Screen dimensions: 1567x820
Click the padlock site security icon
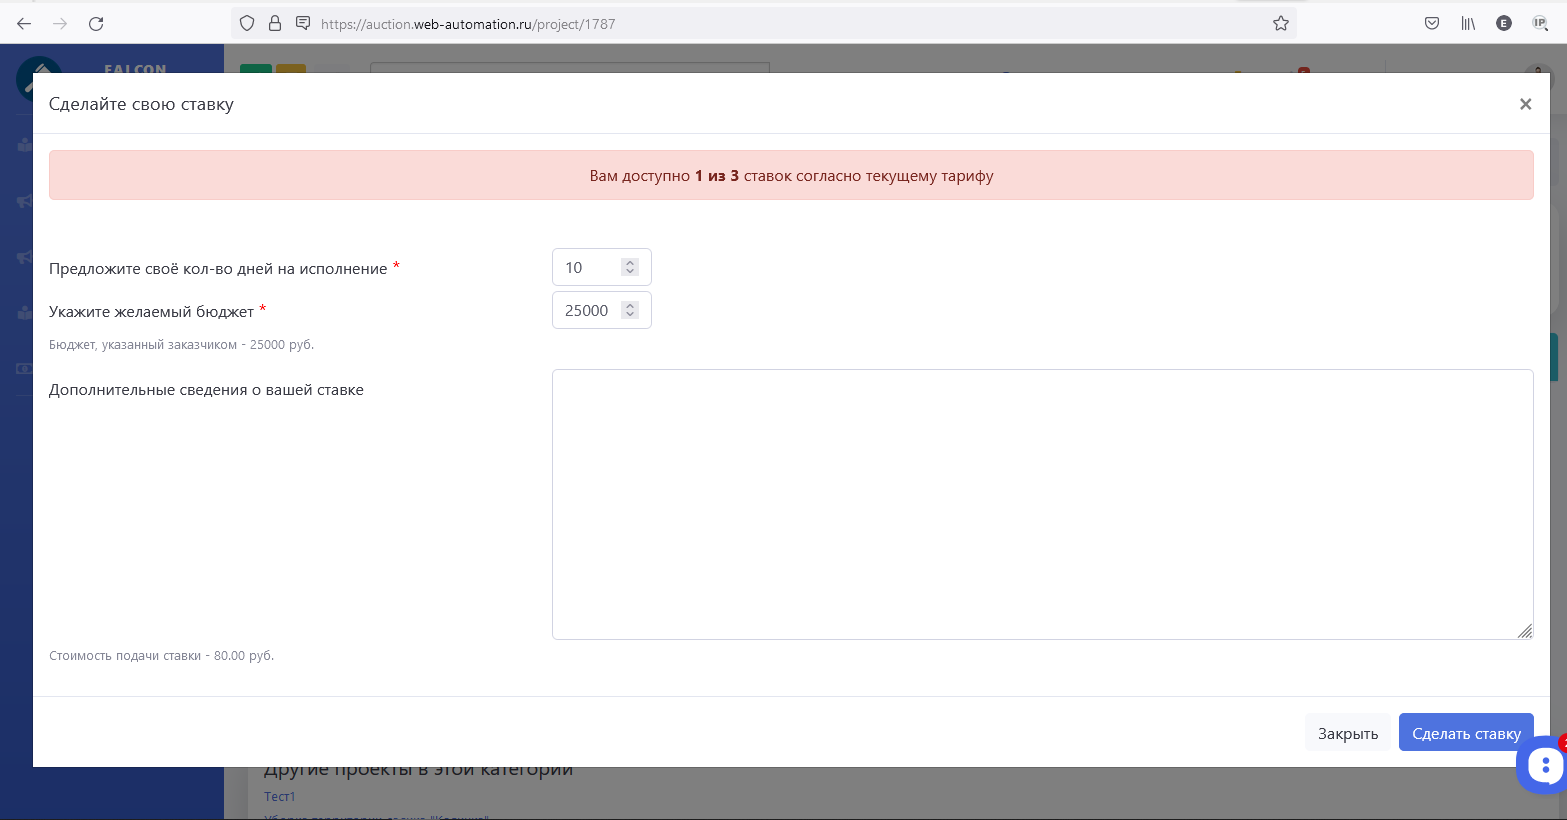(x=275, y=24)
